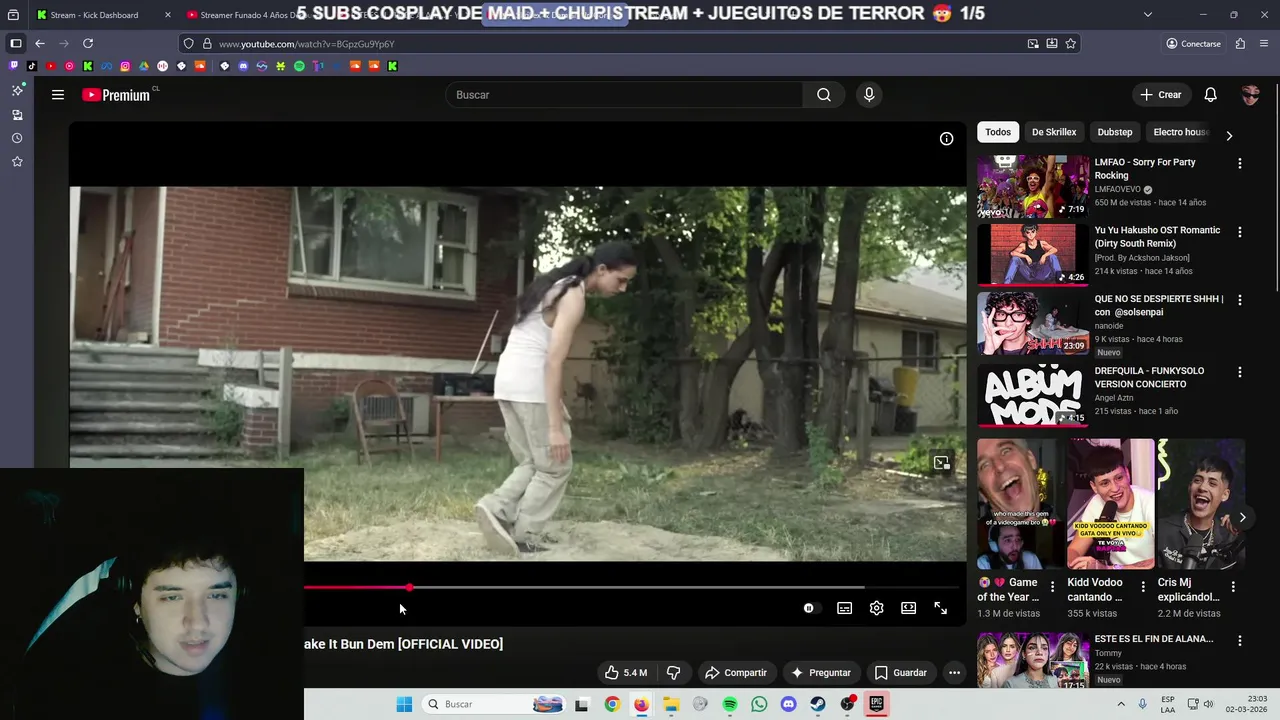This screenshot has width=1280, height=720.
Task: Open browser extensions puzzle icon
Action: [1240, 44]
